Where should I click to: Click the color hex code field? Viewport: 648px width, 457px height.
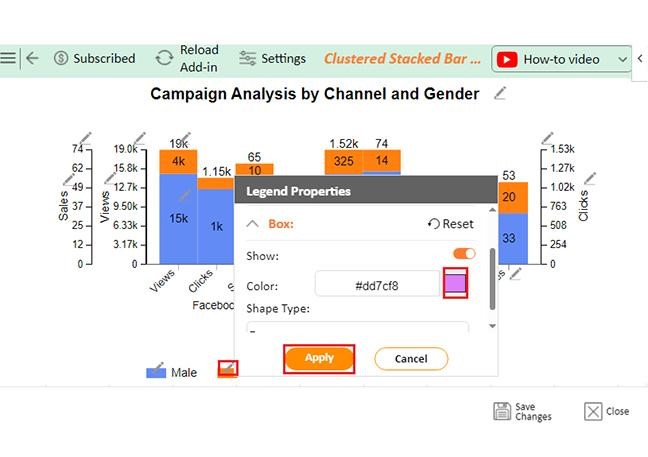click(377, 286)
